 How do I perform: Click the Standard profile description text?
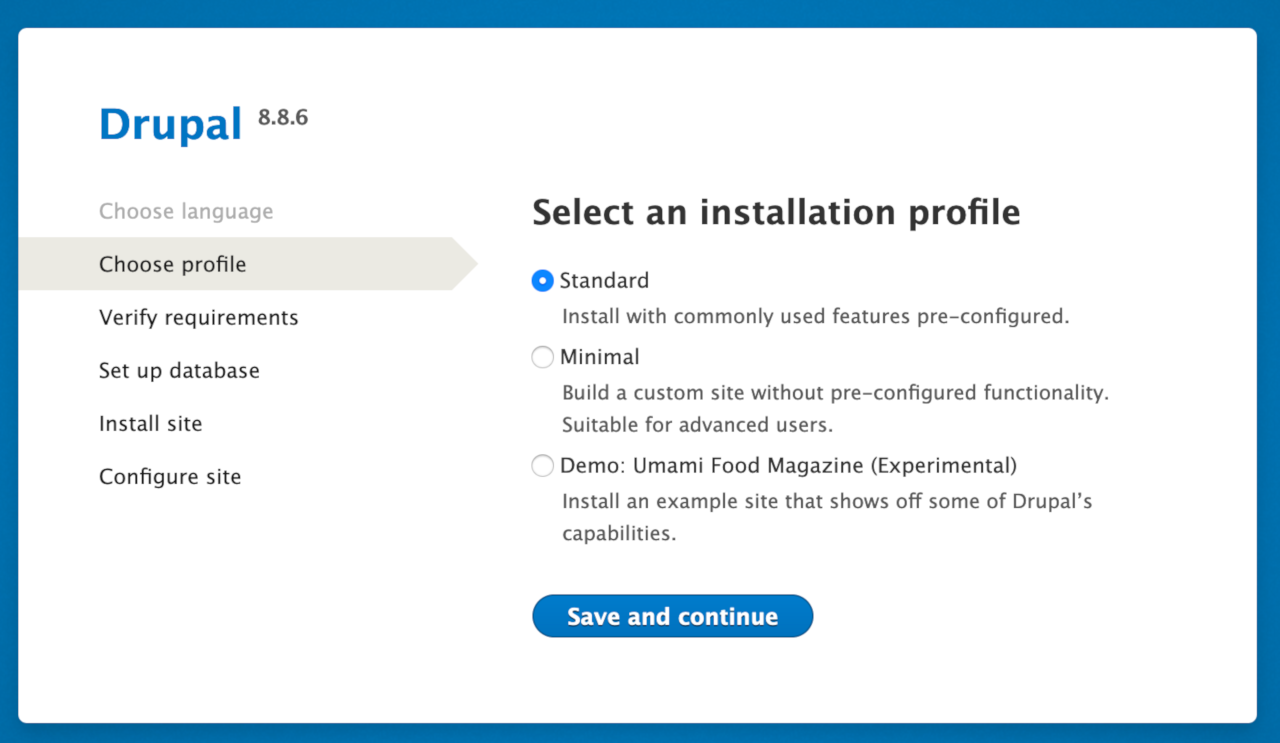[816, 316]
